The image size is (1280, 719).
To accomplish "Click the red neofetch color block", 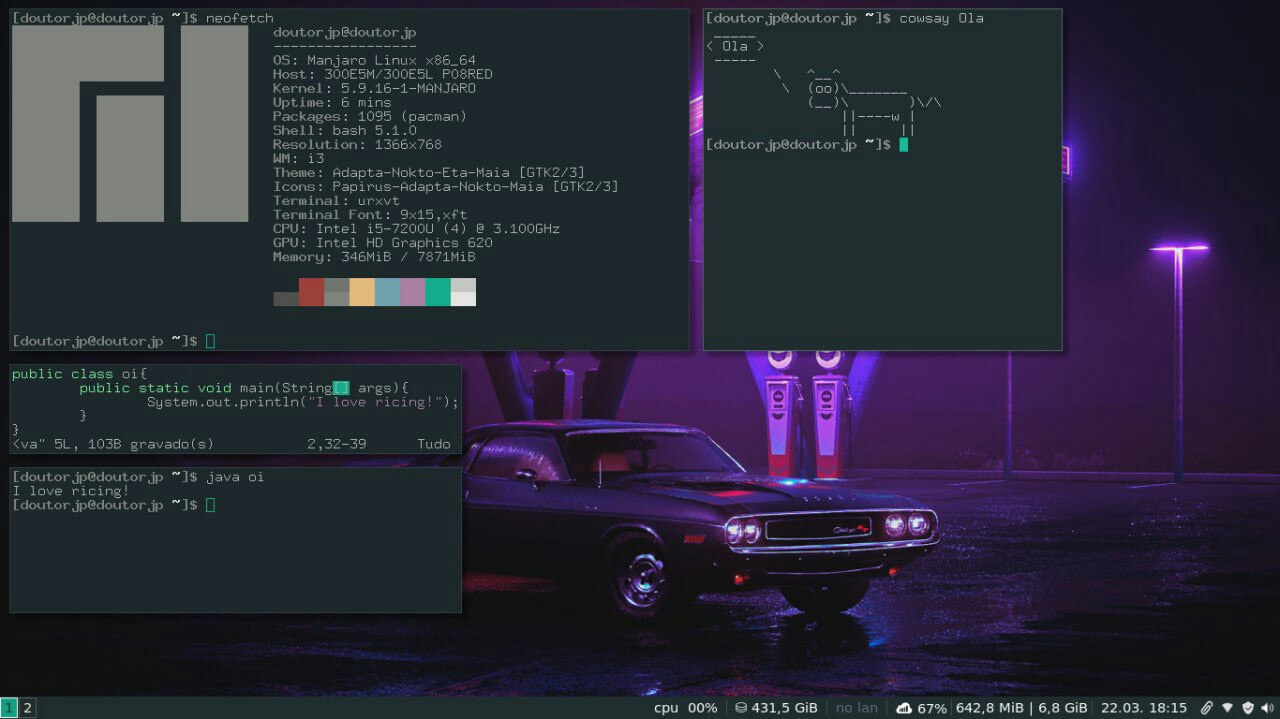I will point(311,292).
